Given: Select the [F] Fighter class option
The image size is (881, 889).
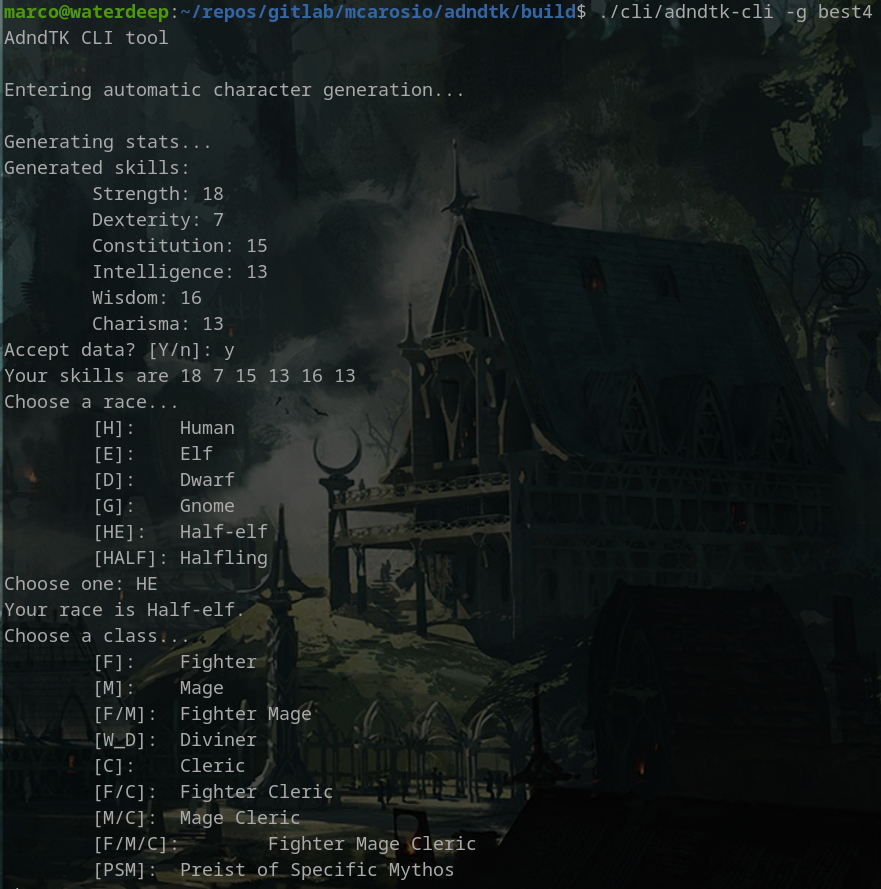Looking at the screenshot, I should [x=174, y=662].
